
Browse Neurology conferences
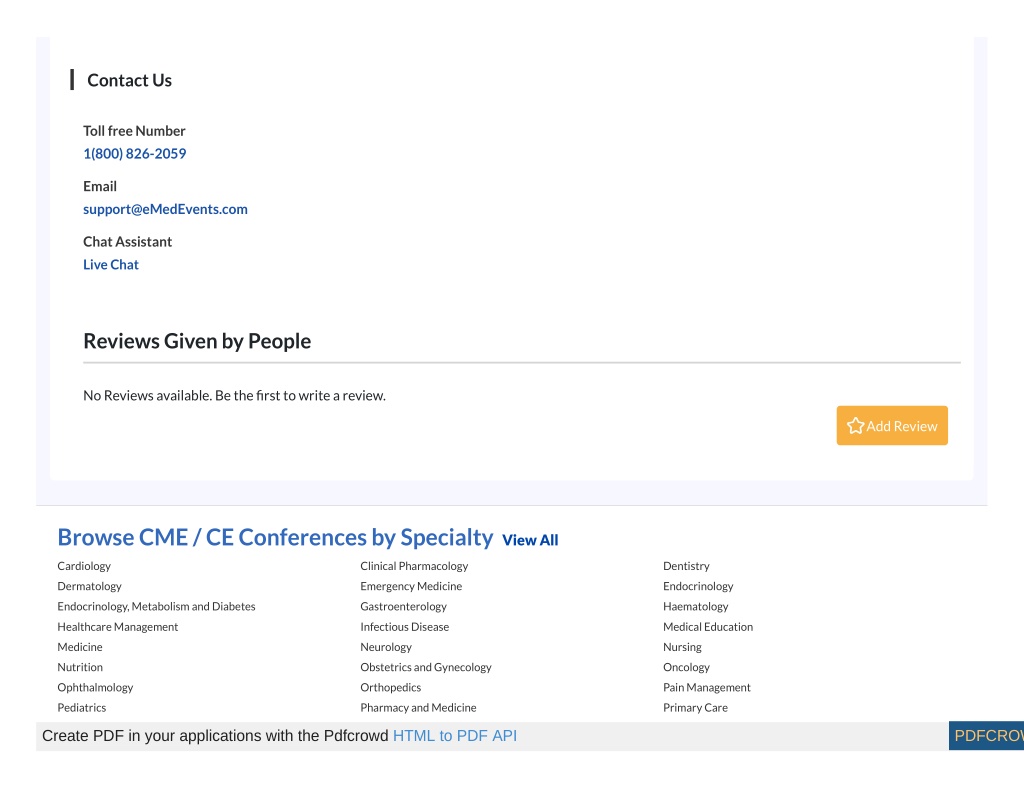pos(386,647)
